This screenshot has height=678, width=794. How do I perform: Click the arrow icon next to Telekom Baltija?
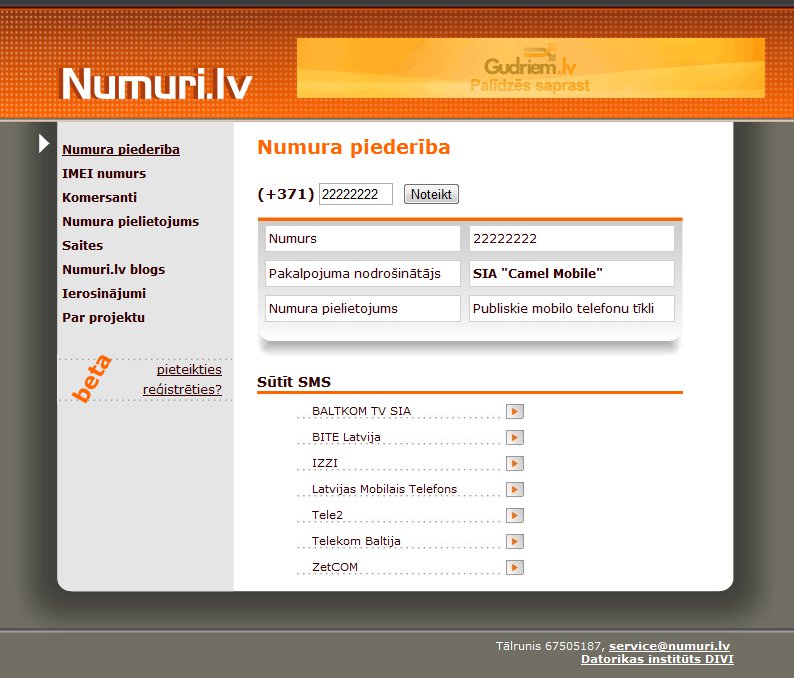pos(514,541)
